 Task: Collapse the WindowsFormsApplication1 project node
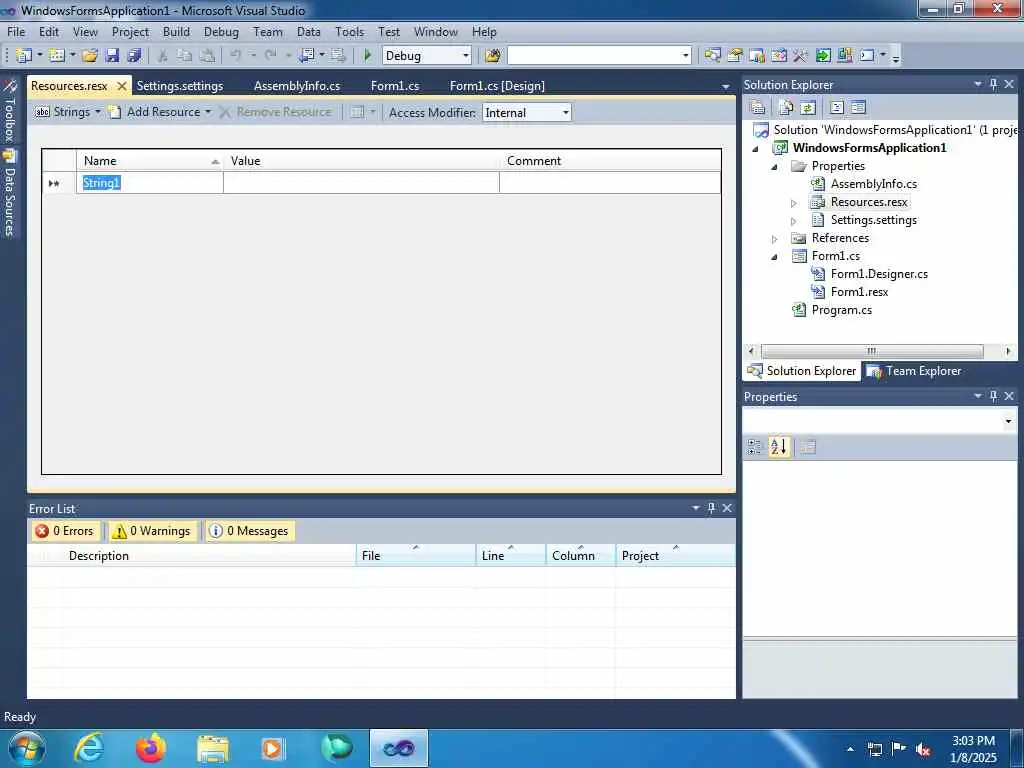(756, 148)
